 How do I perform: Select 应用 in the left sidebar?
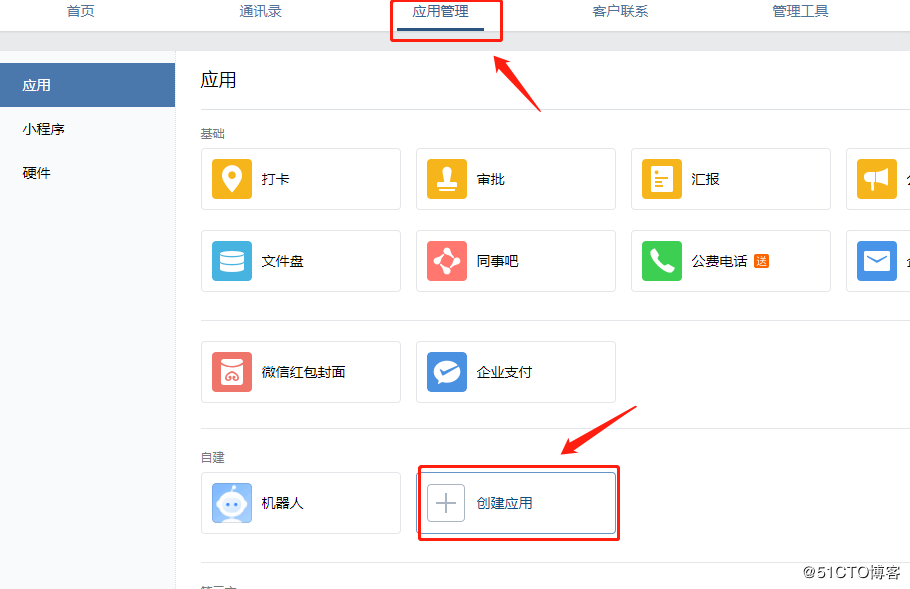87,85
